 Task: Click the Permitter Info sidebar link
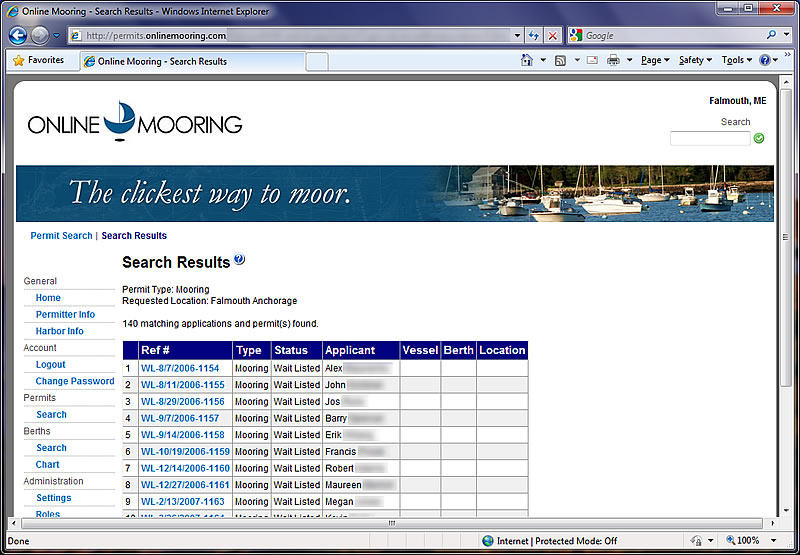pyautogui.click(x=65, y=314)
